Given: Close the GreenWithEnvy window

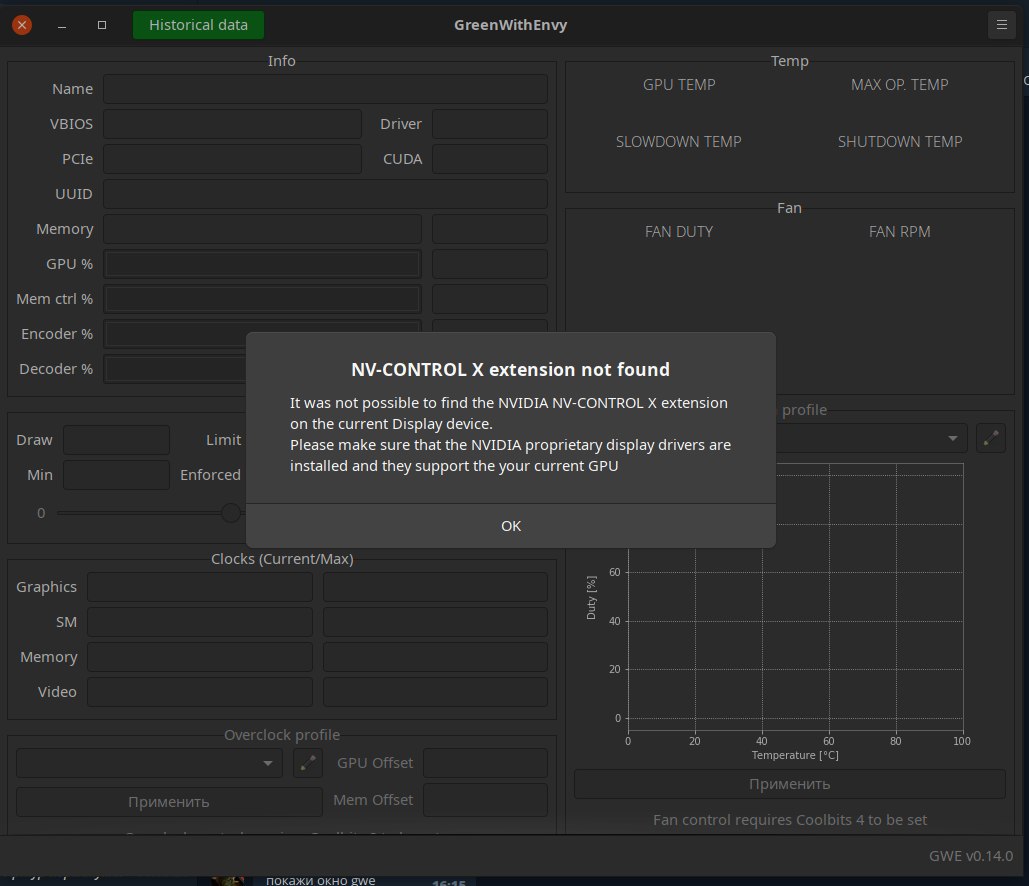Looking at the screenshot, I should click(22, 25).
